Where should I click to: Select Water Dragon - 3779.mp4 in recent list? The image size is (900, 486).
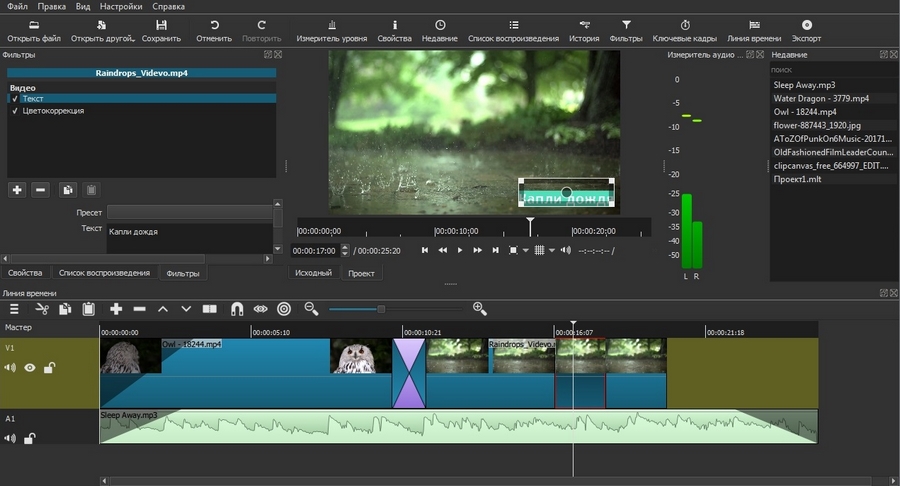click(821, 98)
